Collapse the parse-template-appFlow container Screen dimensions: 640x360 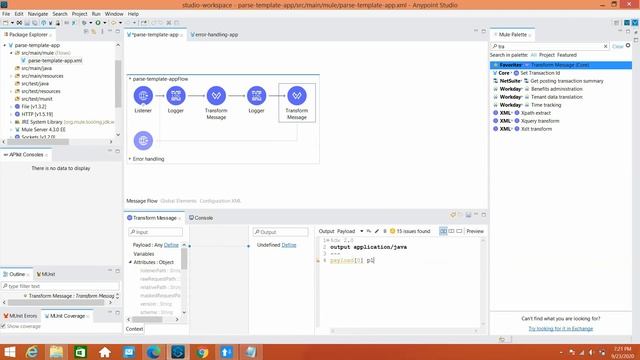pos(130,79)
